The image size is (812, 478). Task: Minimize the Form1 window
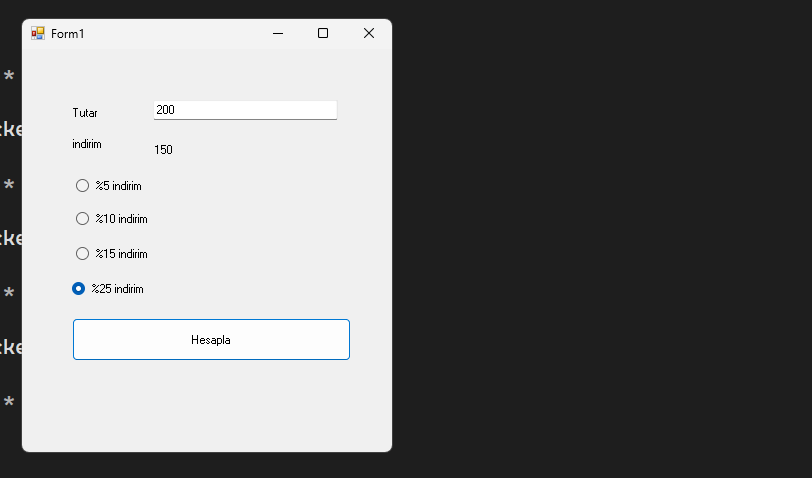coord(278,33)
